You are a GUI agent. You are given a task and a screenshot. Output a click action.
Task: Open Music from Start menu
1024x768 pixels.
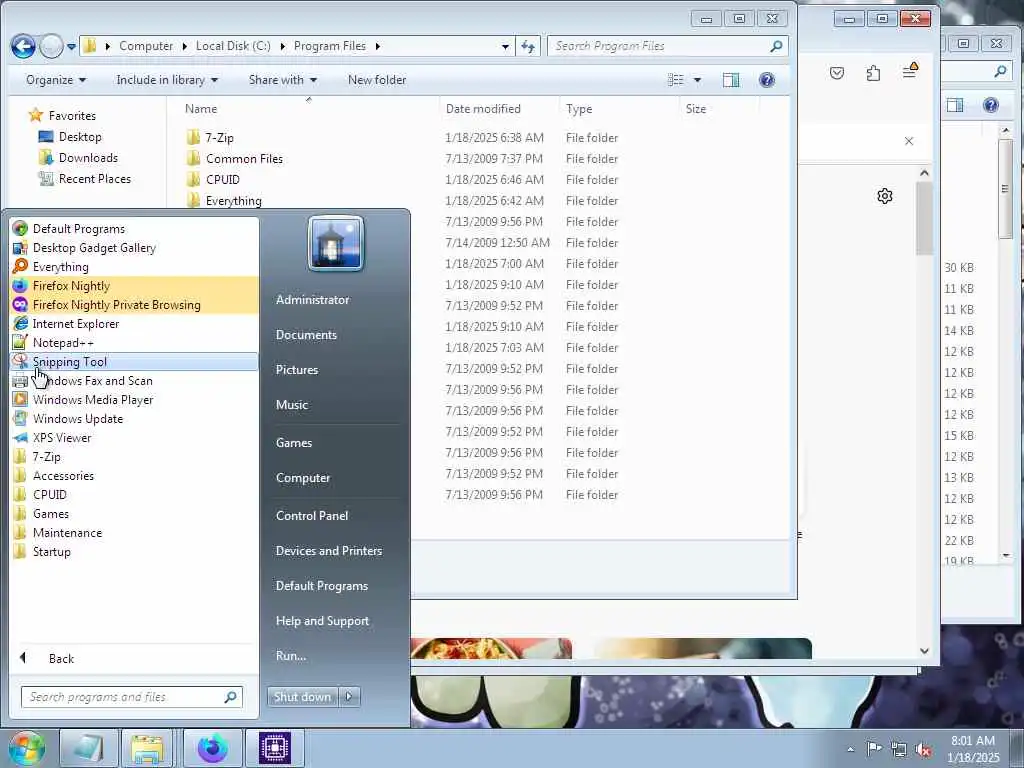[x=292, y=405]
